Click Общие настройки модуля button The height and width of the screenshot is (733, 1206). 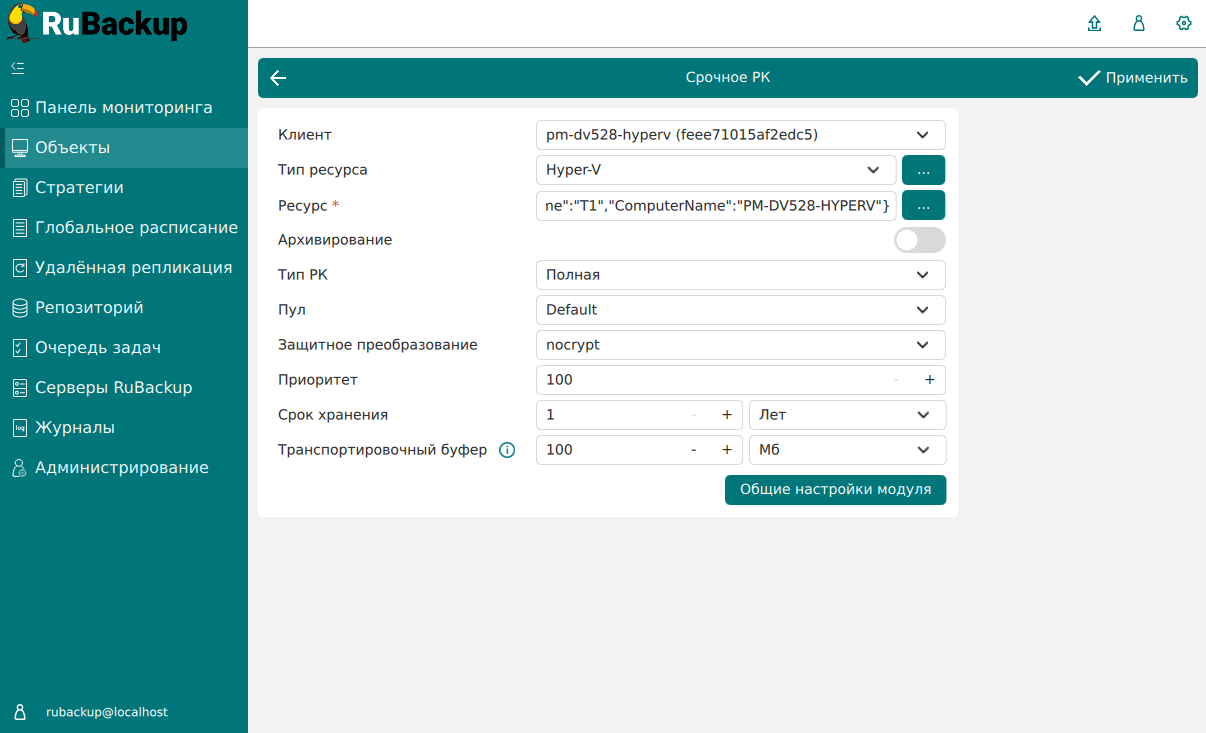(x=835, y=490)
